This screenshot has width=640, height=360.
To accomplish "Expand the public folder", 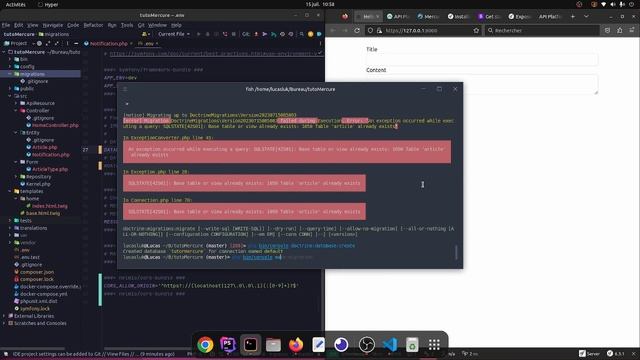I will 10,89.
